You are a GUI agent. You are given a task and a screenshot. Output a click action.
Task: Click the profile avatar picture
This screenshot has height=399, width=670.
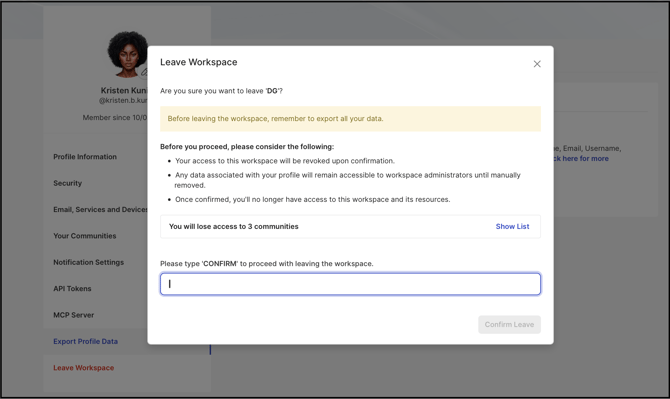(x=127, y=54)
